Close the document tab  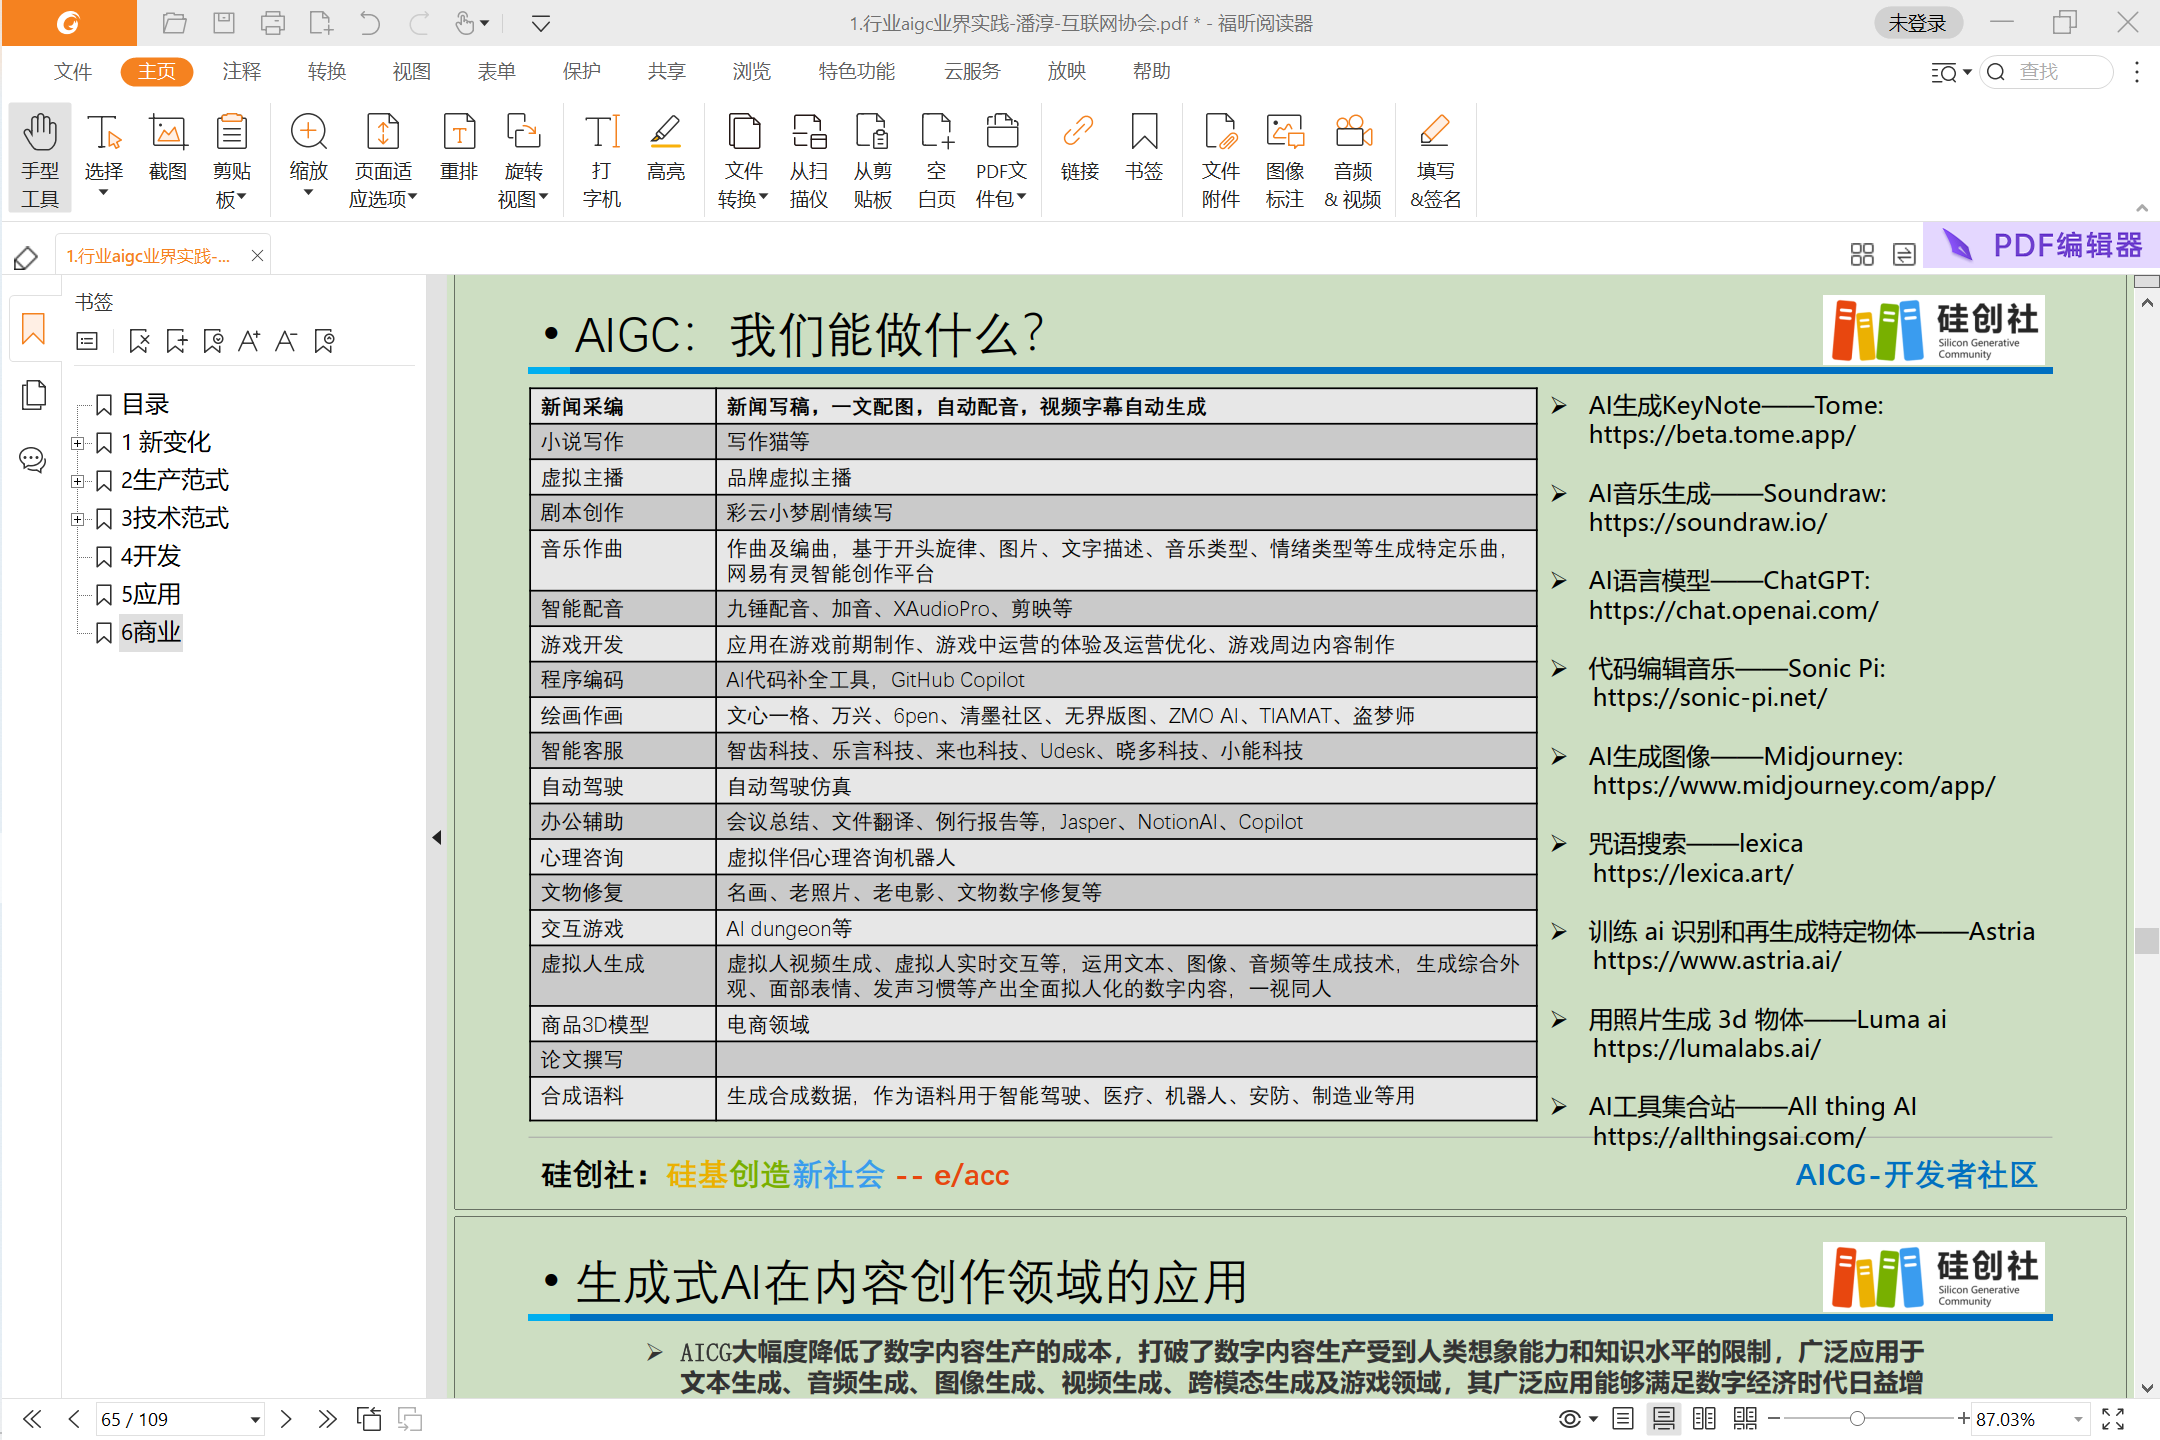pyautogui.click(x=257, y=256)
